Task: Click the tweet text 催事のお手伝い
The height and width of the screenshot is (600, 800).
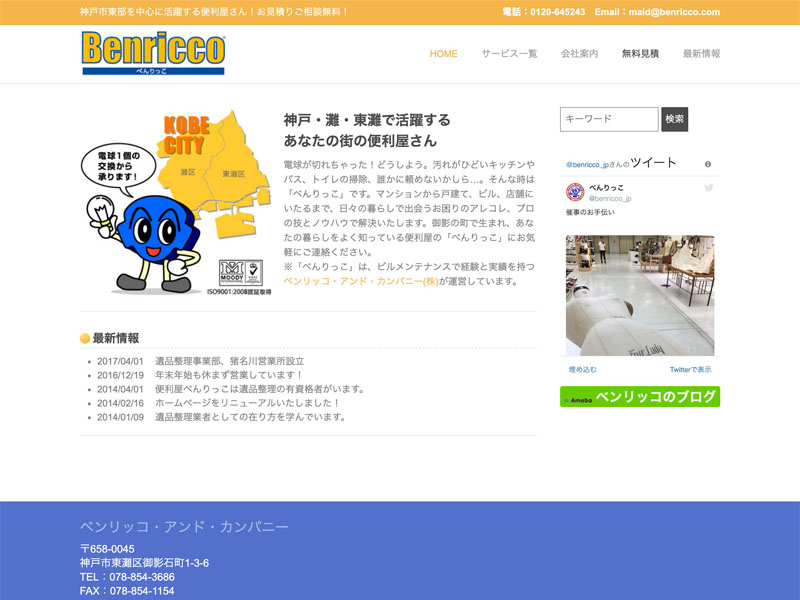Action: click(x=590, y=212)
